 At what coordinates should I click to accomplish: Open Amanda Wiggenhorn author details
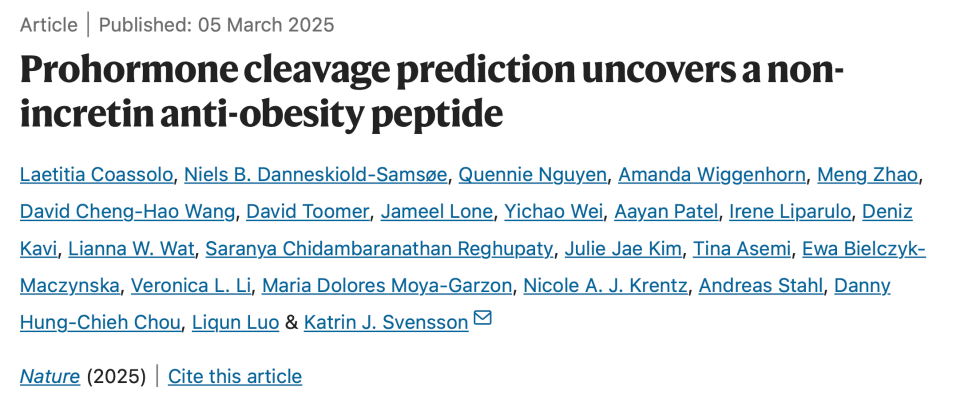pyautogui.click(x=712, y=175)
